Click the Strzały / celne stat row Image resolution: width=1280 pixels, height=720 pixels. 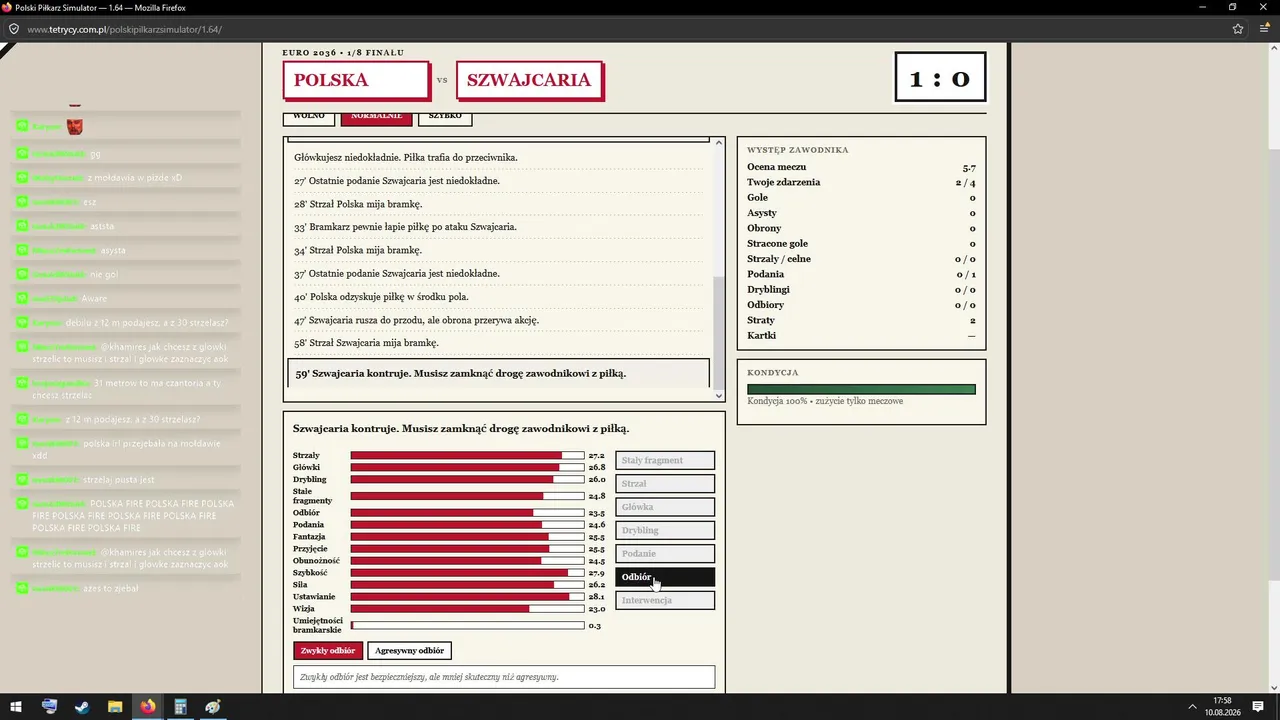[x=861, y=259]
